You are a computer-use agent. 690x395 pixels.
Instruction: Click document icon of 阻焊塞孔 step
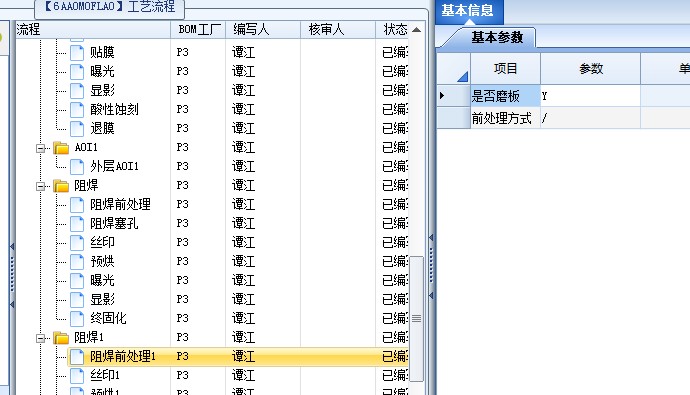click(x=77, y=223)
